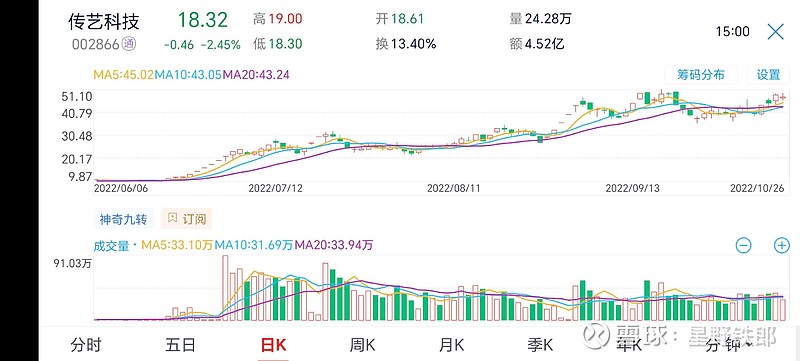Viewport: 800px width, 361px height.
Task: Tap the percent change -2.45%
Action: [220, 45]
